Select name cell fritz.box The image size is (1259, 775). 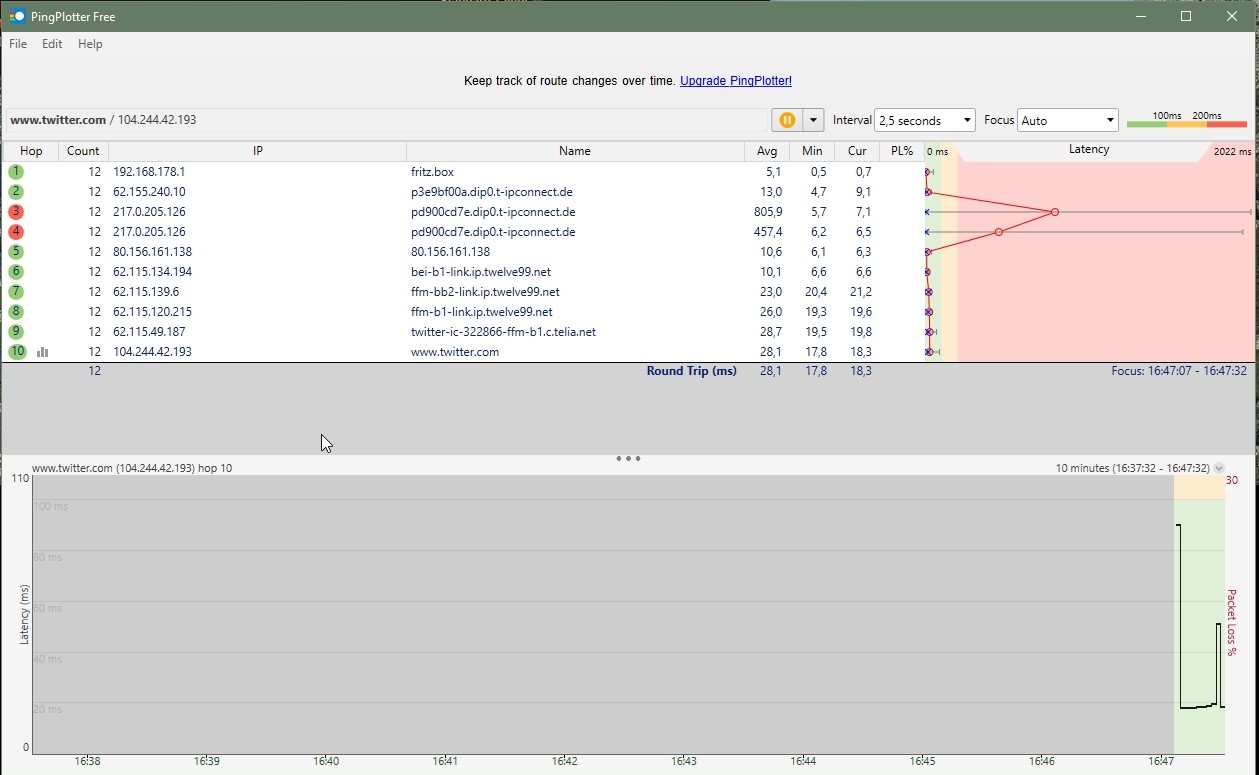click(432, 172)
